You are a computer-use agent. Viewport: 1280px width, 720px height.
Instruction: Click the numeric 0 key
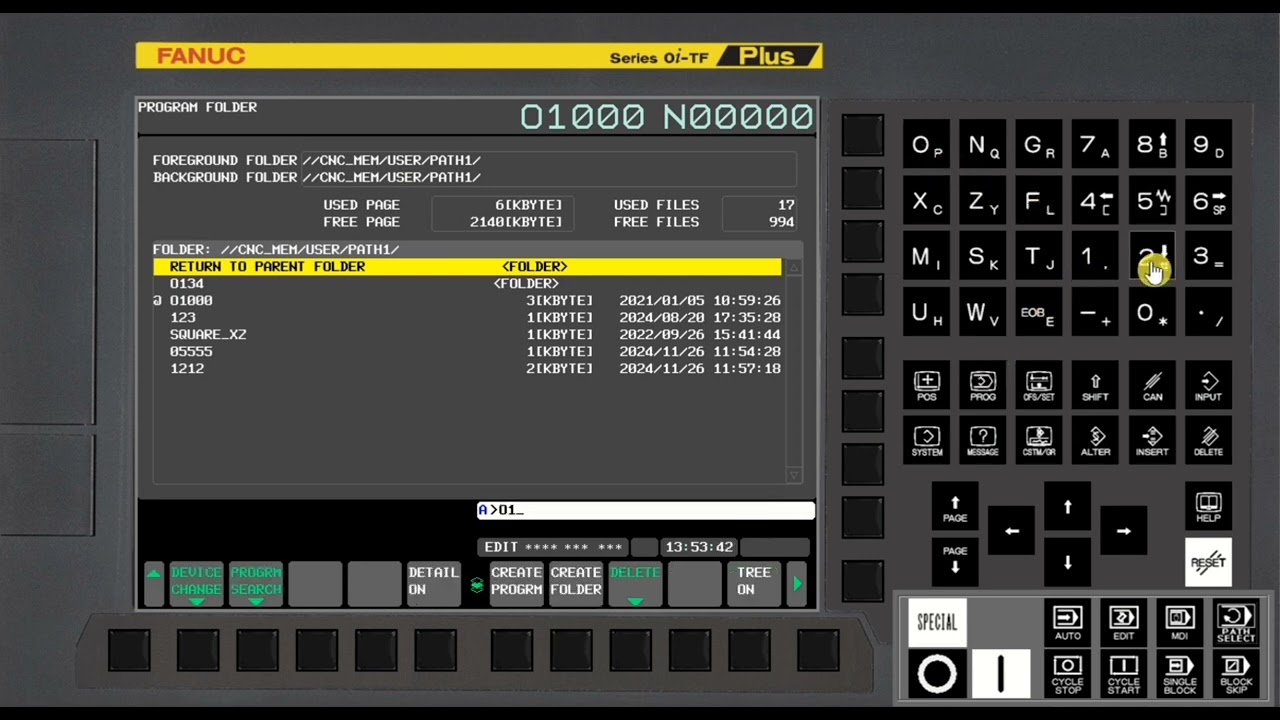[x=1152, y=314]
